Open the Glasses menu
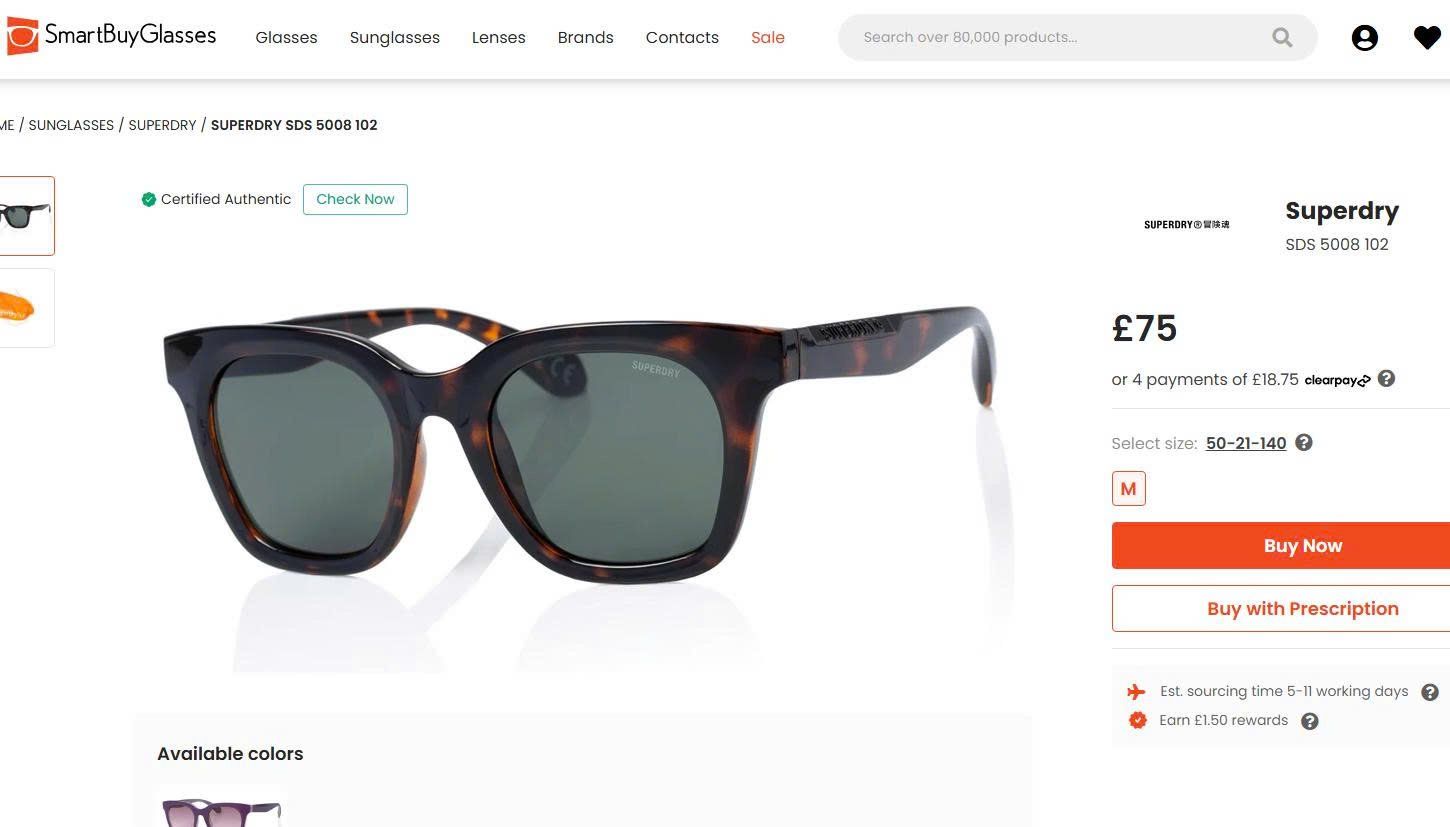 click(286, 38)
